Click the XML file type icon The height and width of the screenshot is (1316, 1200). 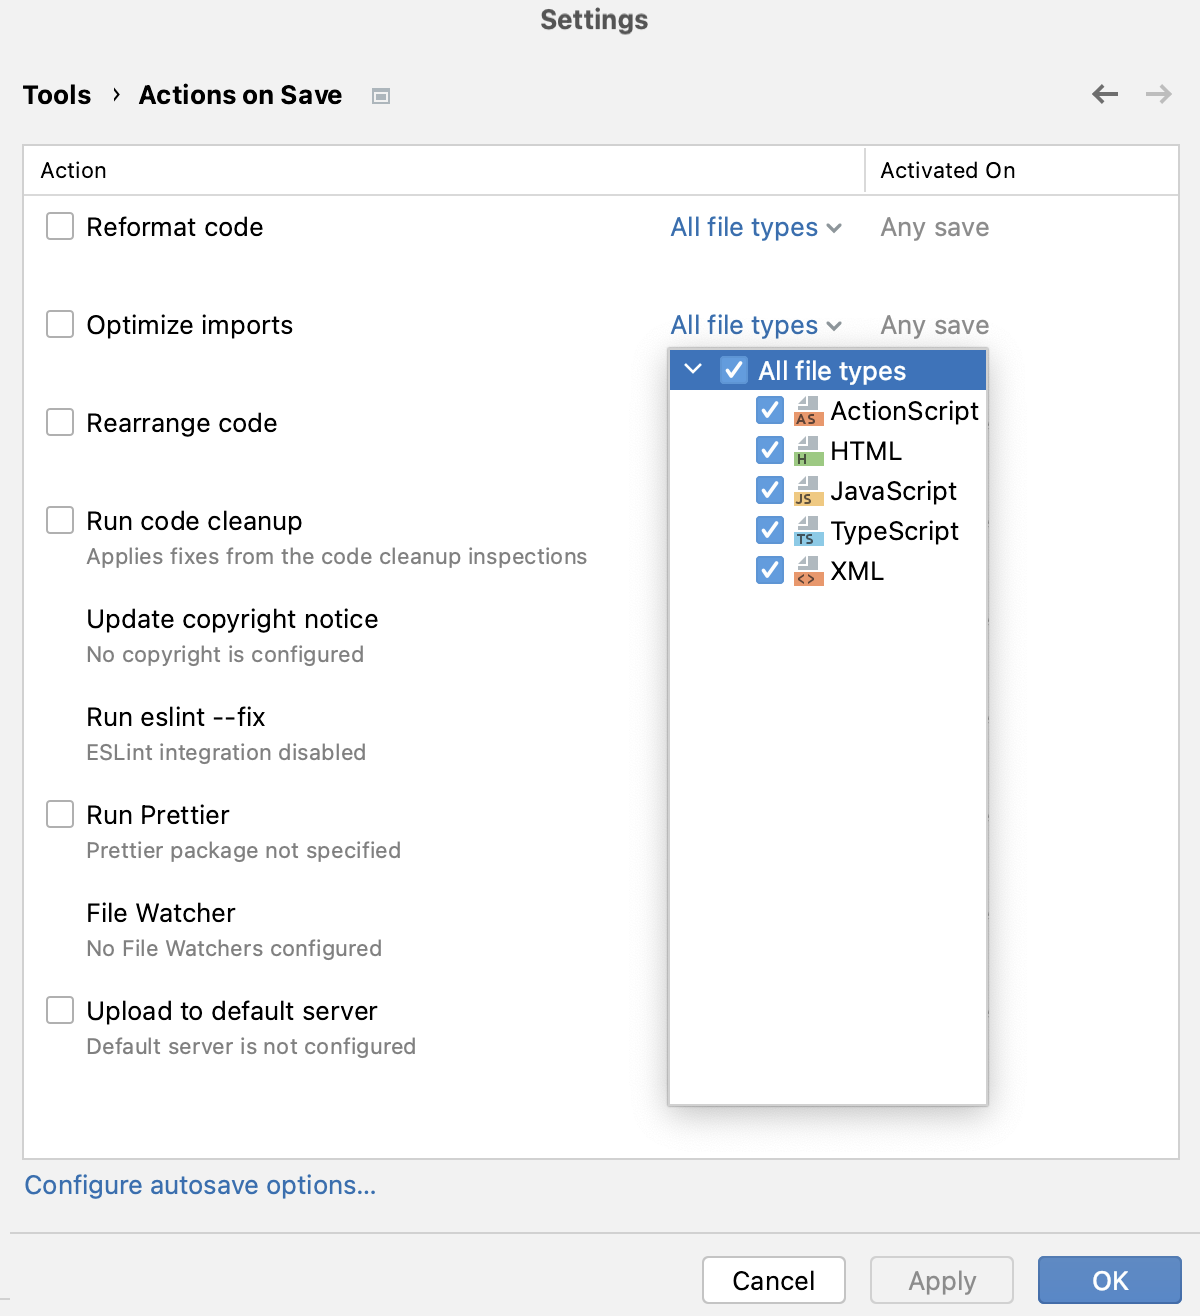click(x=809, y=571)
